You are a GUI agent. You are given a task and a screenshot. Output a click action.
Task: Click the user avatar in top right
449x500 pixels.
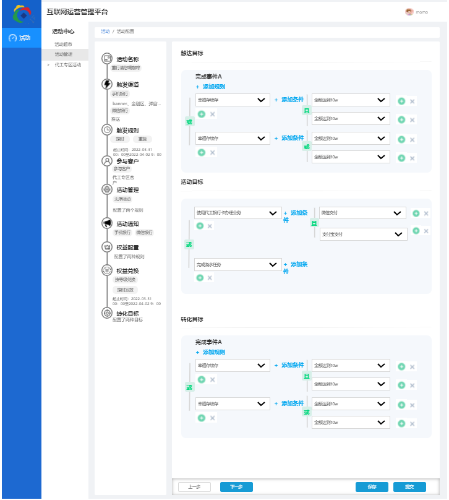pos(409,12)
